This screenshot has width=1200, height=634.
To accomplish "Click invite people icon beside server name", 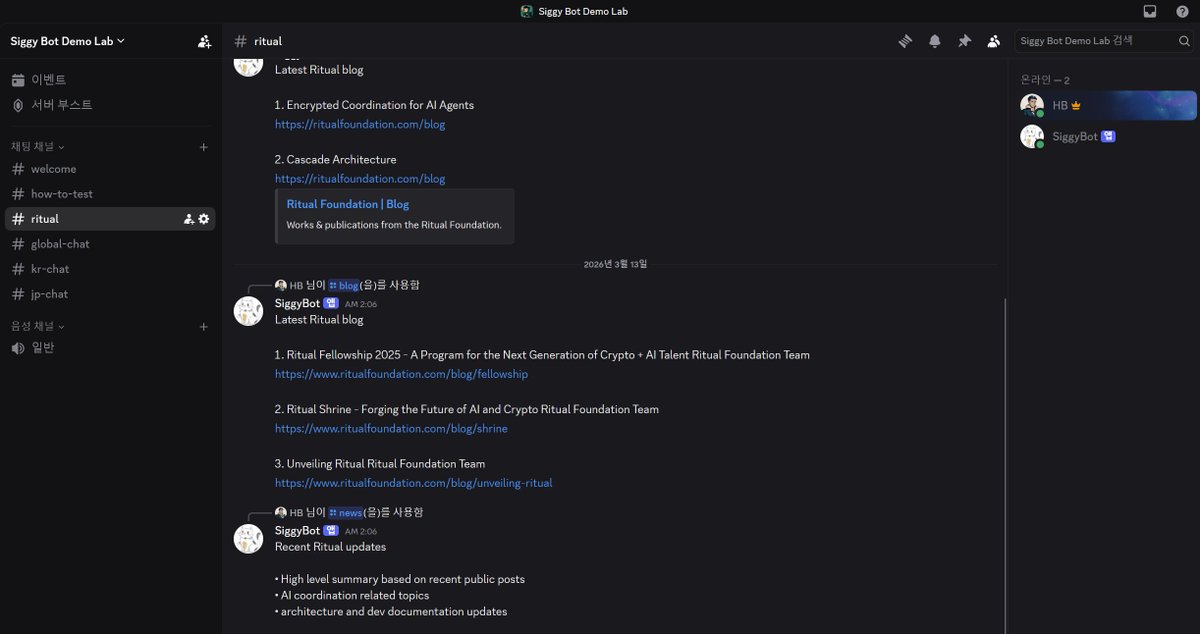I will pyautogui.click(x=204, y=41).
